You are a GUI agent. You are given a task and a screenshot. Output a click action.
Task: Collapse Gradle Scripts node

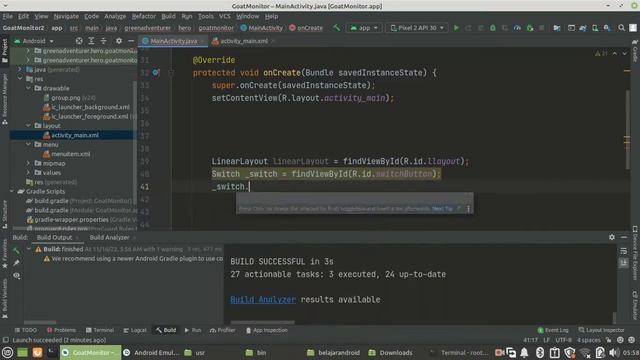point(12,191)
